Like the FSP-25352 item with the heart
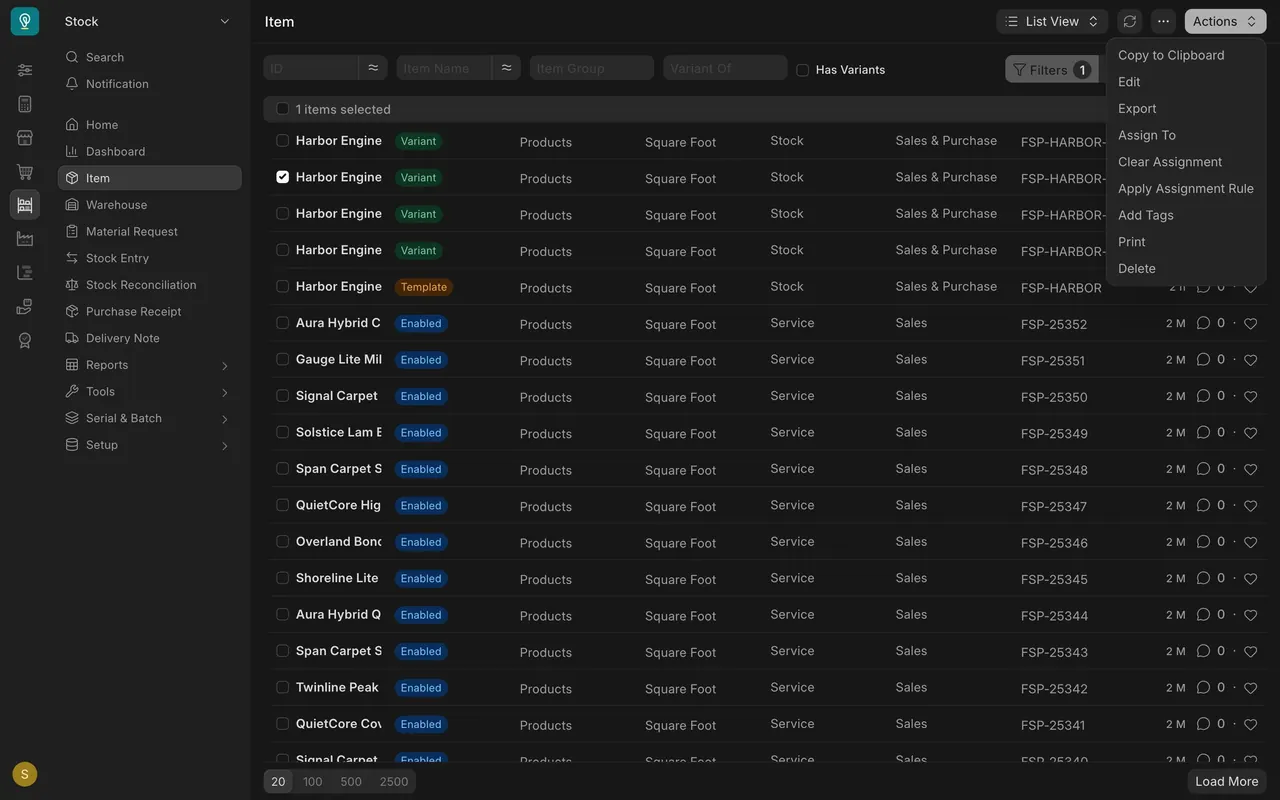This screenshot has width=1280, height=800. click(1250, 324)
